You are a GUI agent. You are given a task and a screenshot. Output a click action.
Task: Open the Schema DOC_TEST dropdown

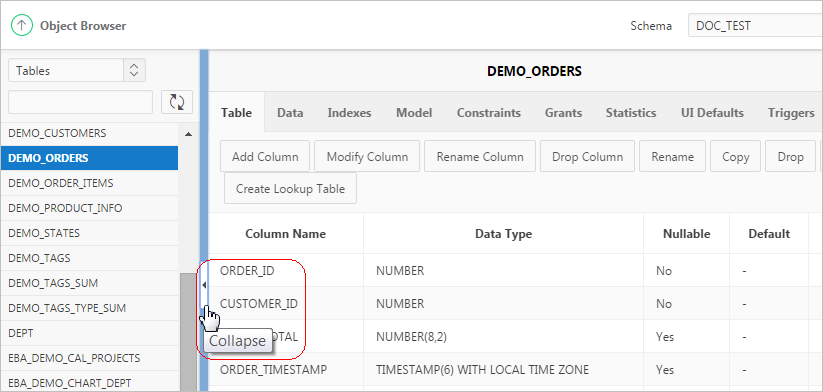point(755,26)
